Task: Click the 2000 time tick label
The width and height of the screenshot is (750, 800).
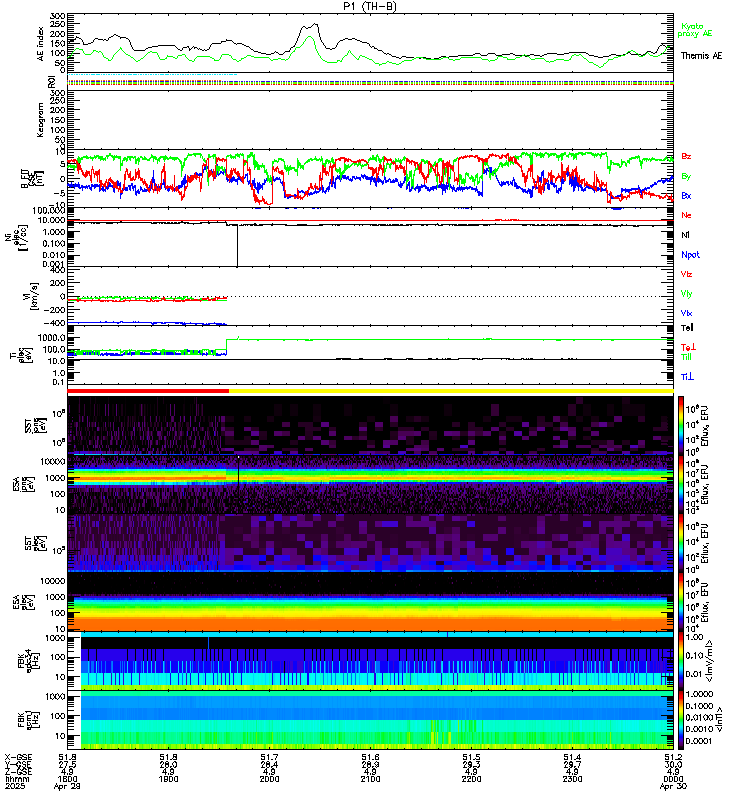Action: [269, 780]
